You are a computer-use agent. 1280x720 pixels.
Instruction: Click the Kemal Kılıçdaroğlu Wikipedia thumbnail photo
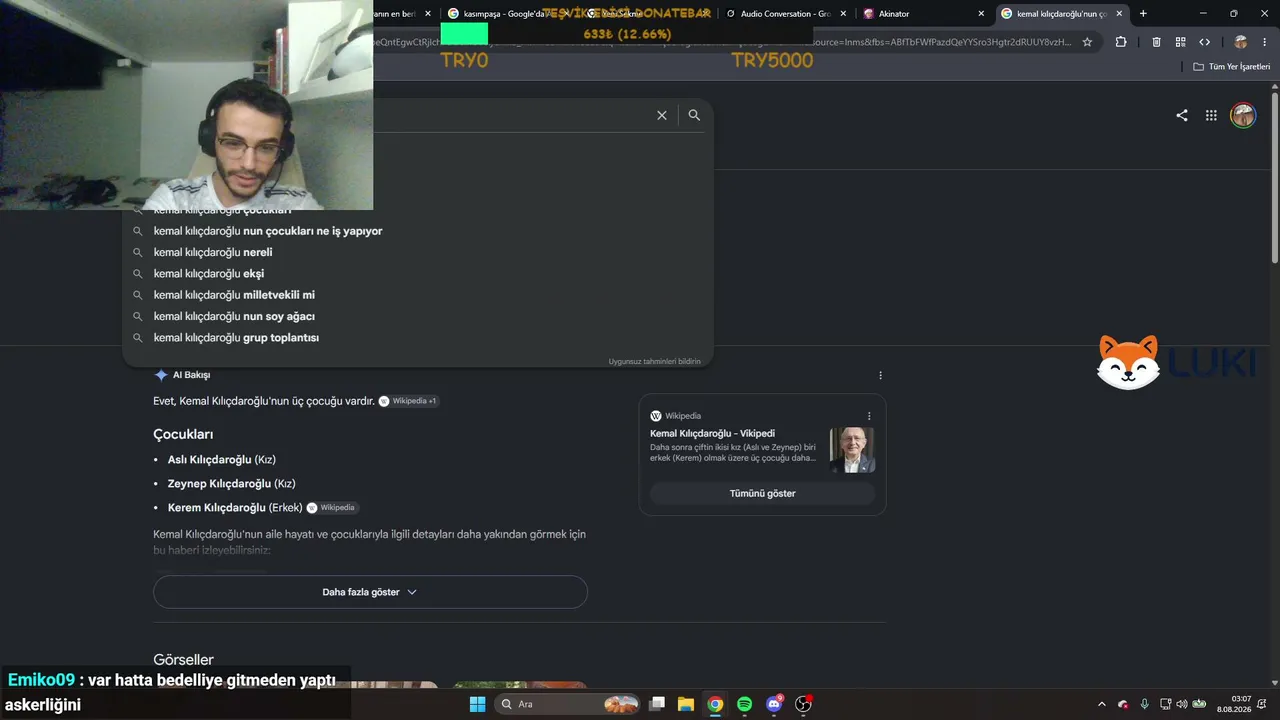click(x=852, y=450)
